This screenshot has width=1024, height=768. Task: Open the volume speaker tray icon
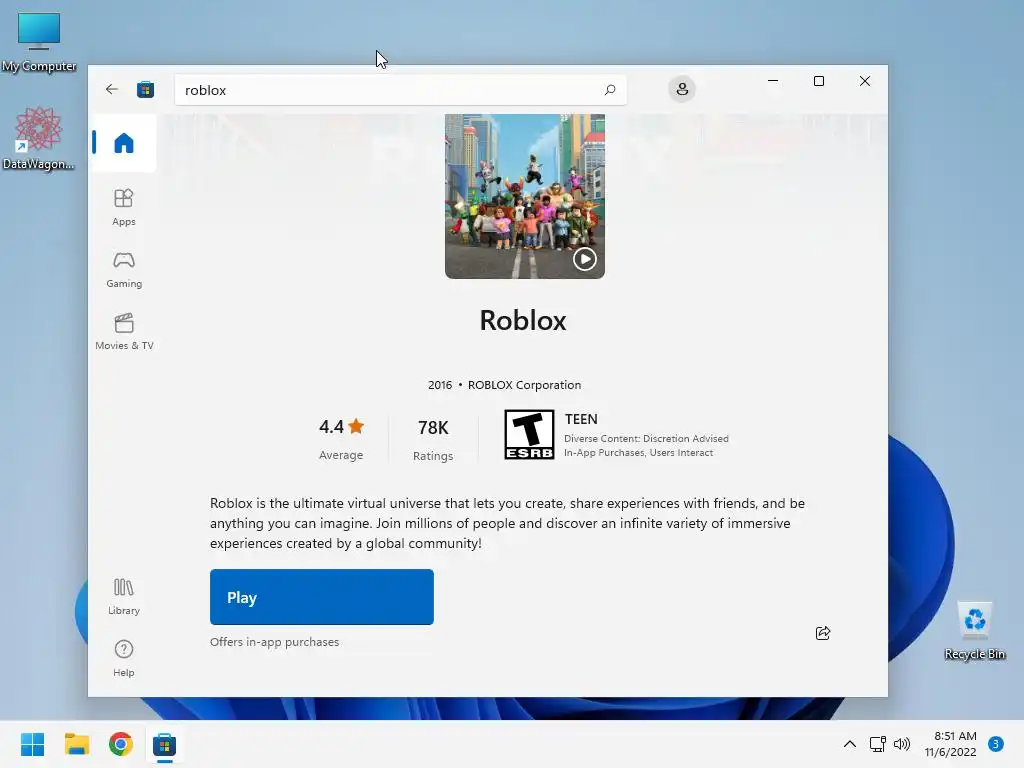(902, 744)
